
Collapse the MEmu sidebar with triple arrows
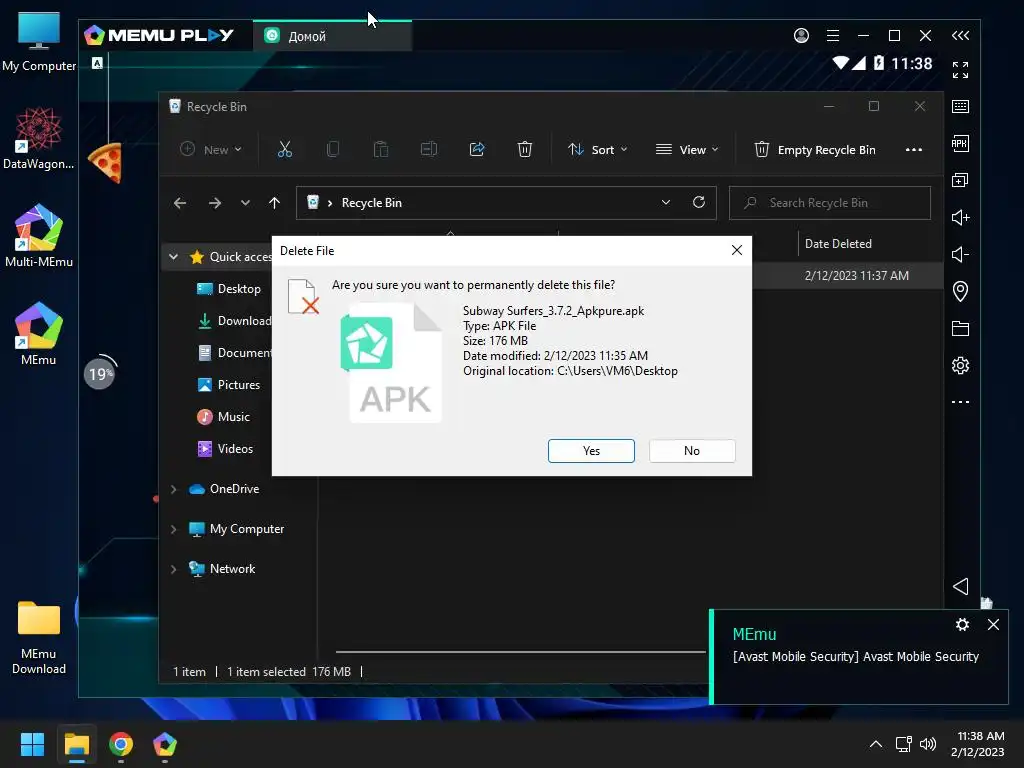click(960, 35)
